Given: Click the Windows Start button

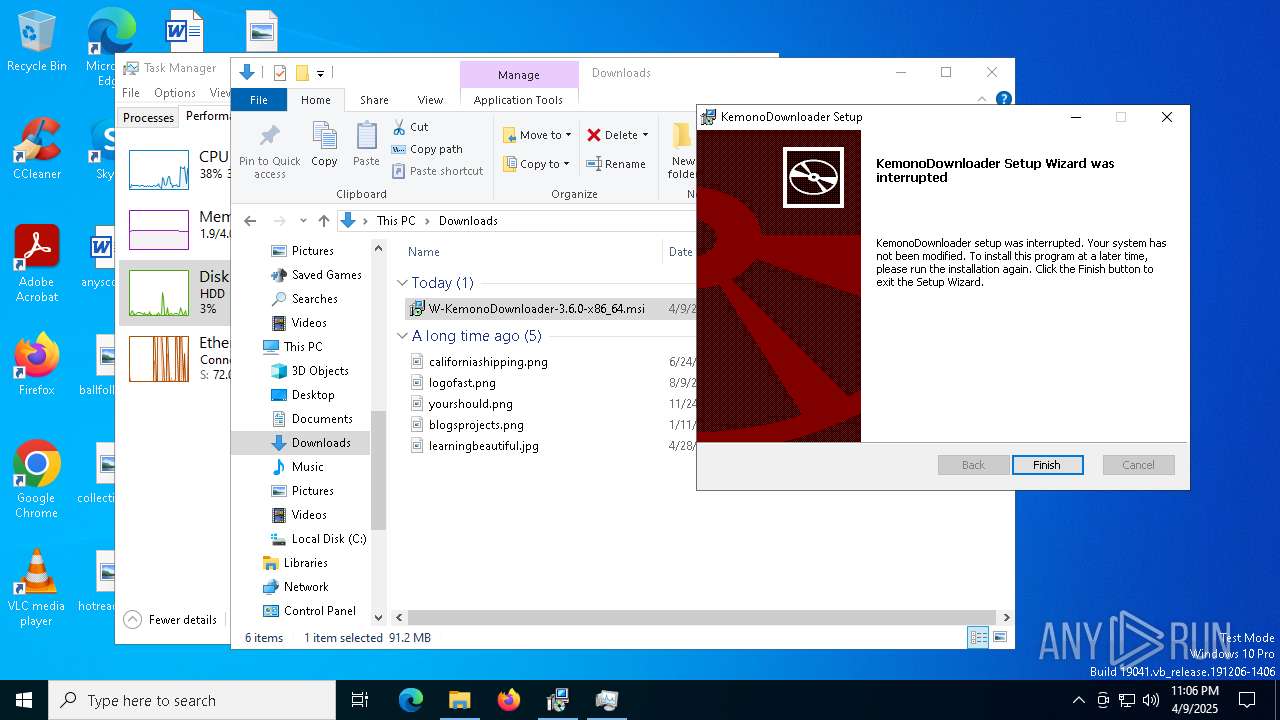Looking at the screenshot, I should point(24,700).
